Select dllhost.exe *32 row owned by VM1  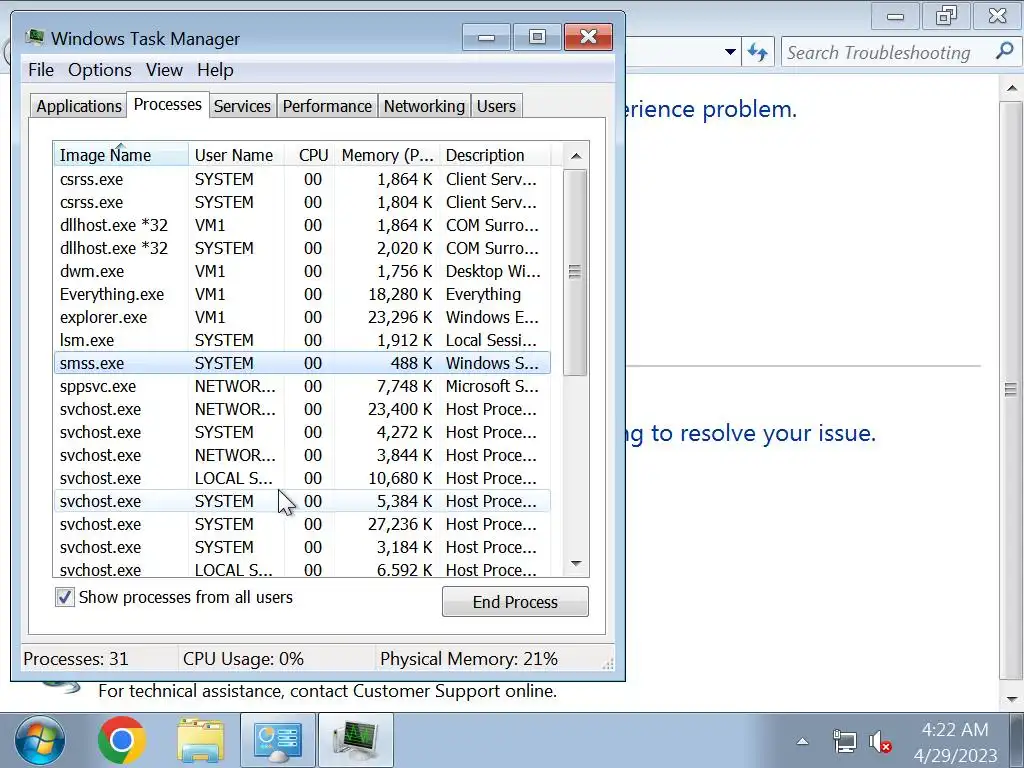tap(302, 225)
